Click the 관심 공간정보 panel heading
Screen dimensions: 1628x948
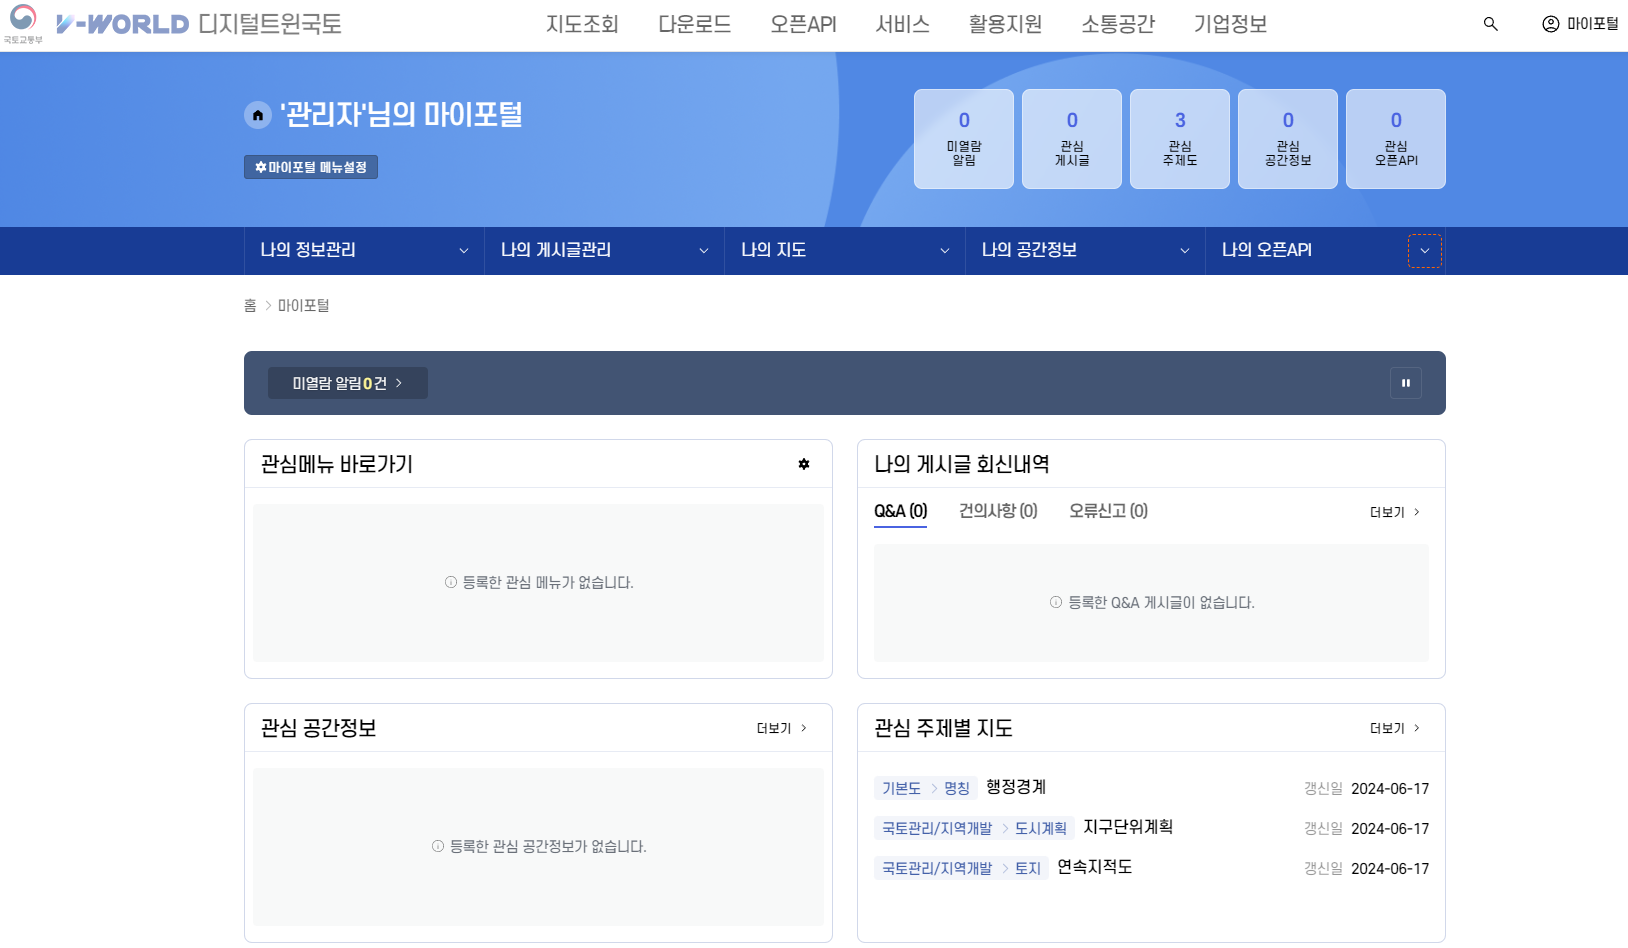(319, 728)
